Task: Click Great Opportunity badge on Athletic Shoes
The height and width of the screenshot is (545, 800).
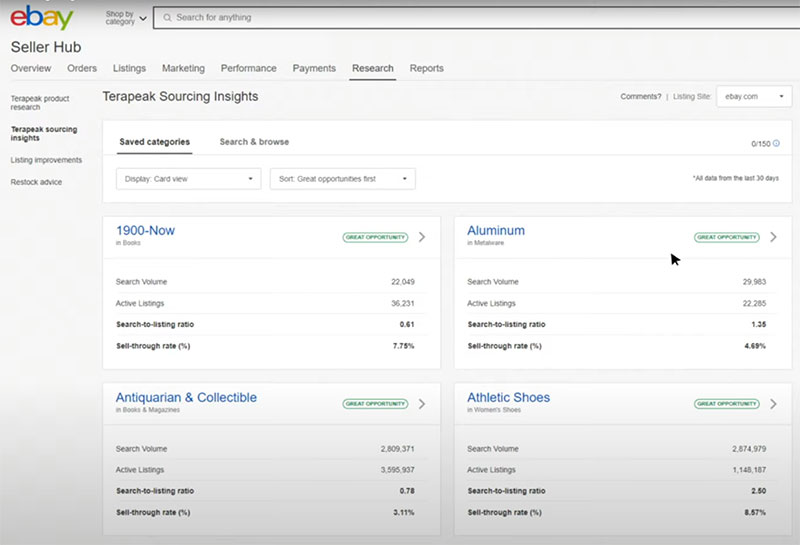Action: [727, 404]
